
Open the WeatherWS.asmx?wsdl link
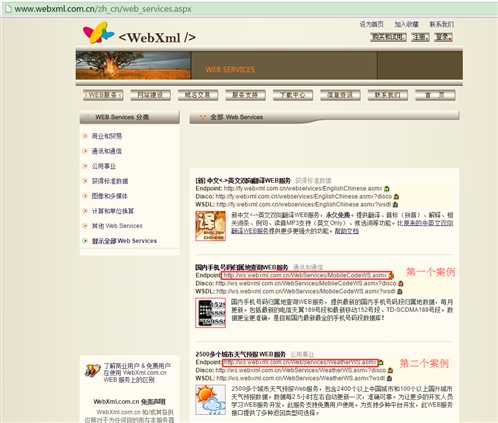click(x=301, y=378)
